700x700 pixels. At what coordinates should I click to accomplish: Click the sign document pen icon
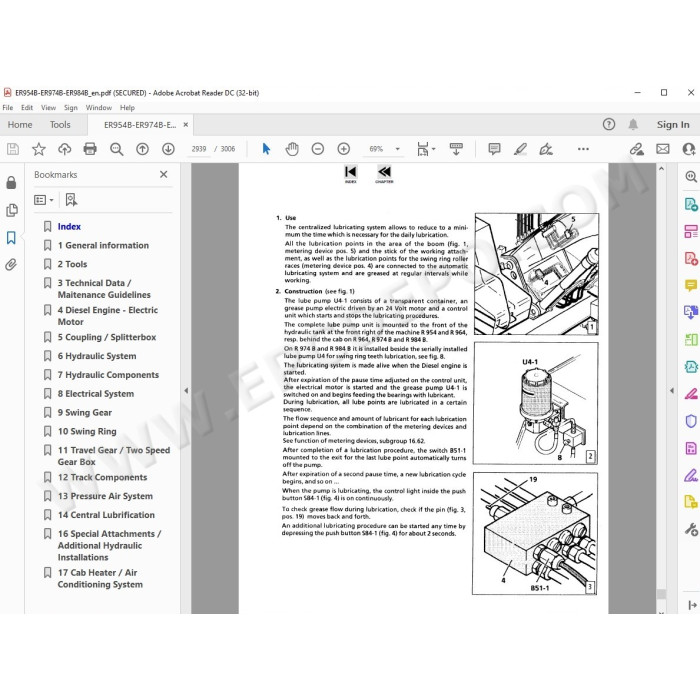[x=546, y=149]
